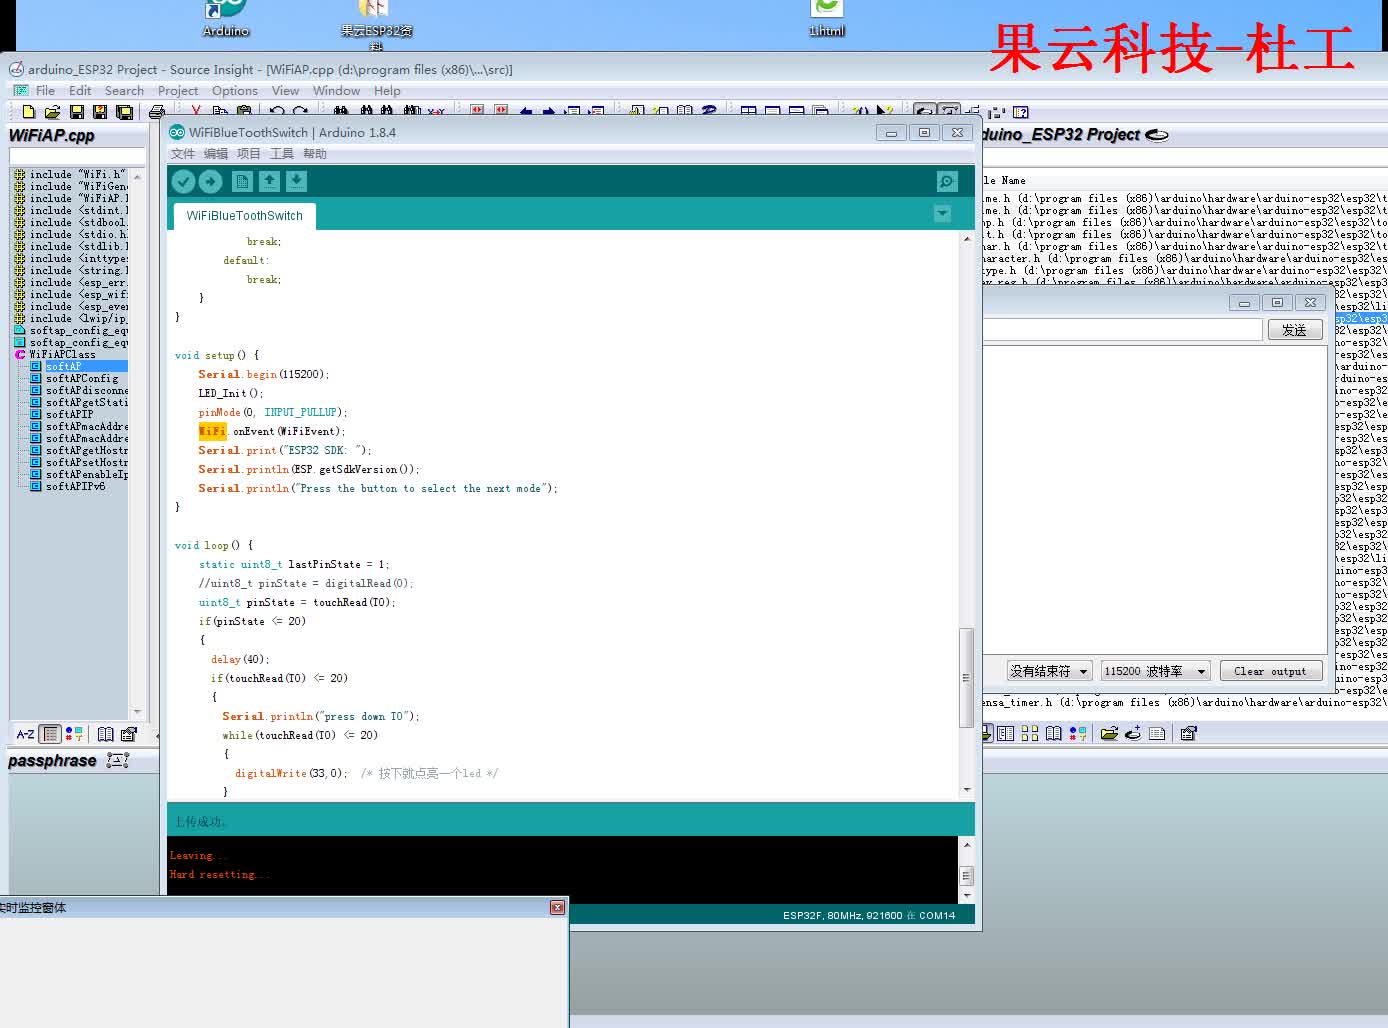Viewport: 1388px width, 1028px height.
Task: Click the book icon in symbol panel toolbar
Action: tap(105, 734)
